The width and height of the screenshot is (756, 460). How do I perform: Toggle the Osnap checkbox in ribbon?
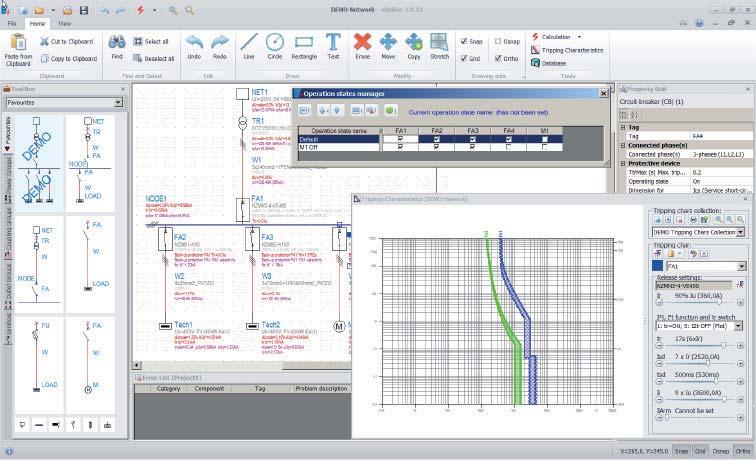498,41
